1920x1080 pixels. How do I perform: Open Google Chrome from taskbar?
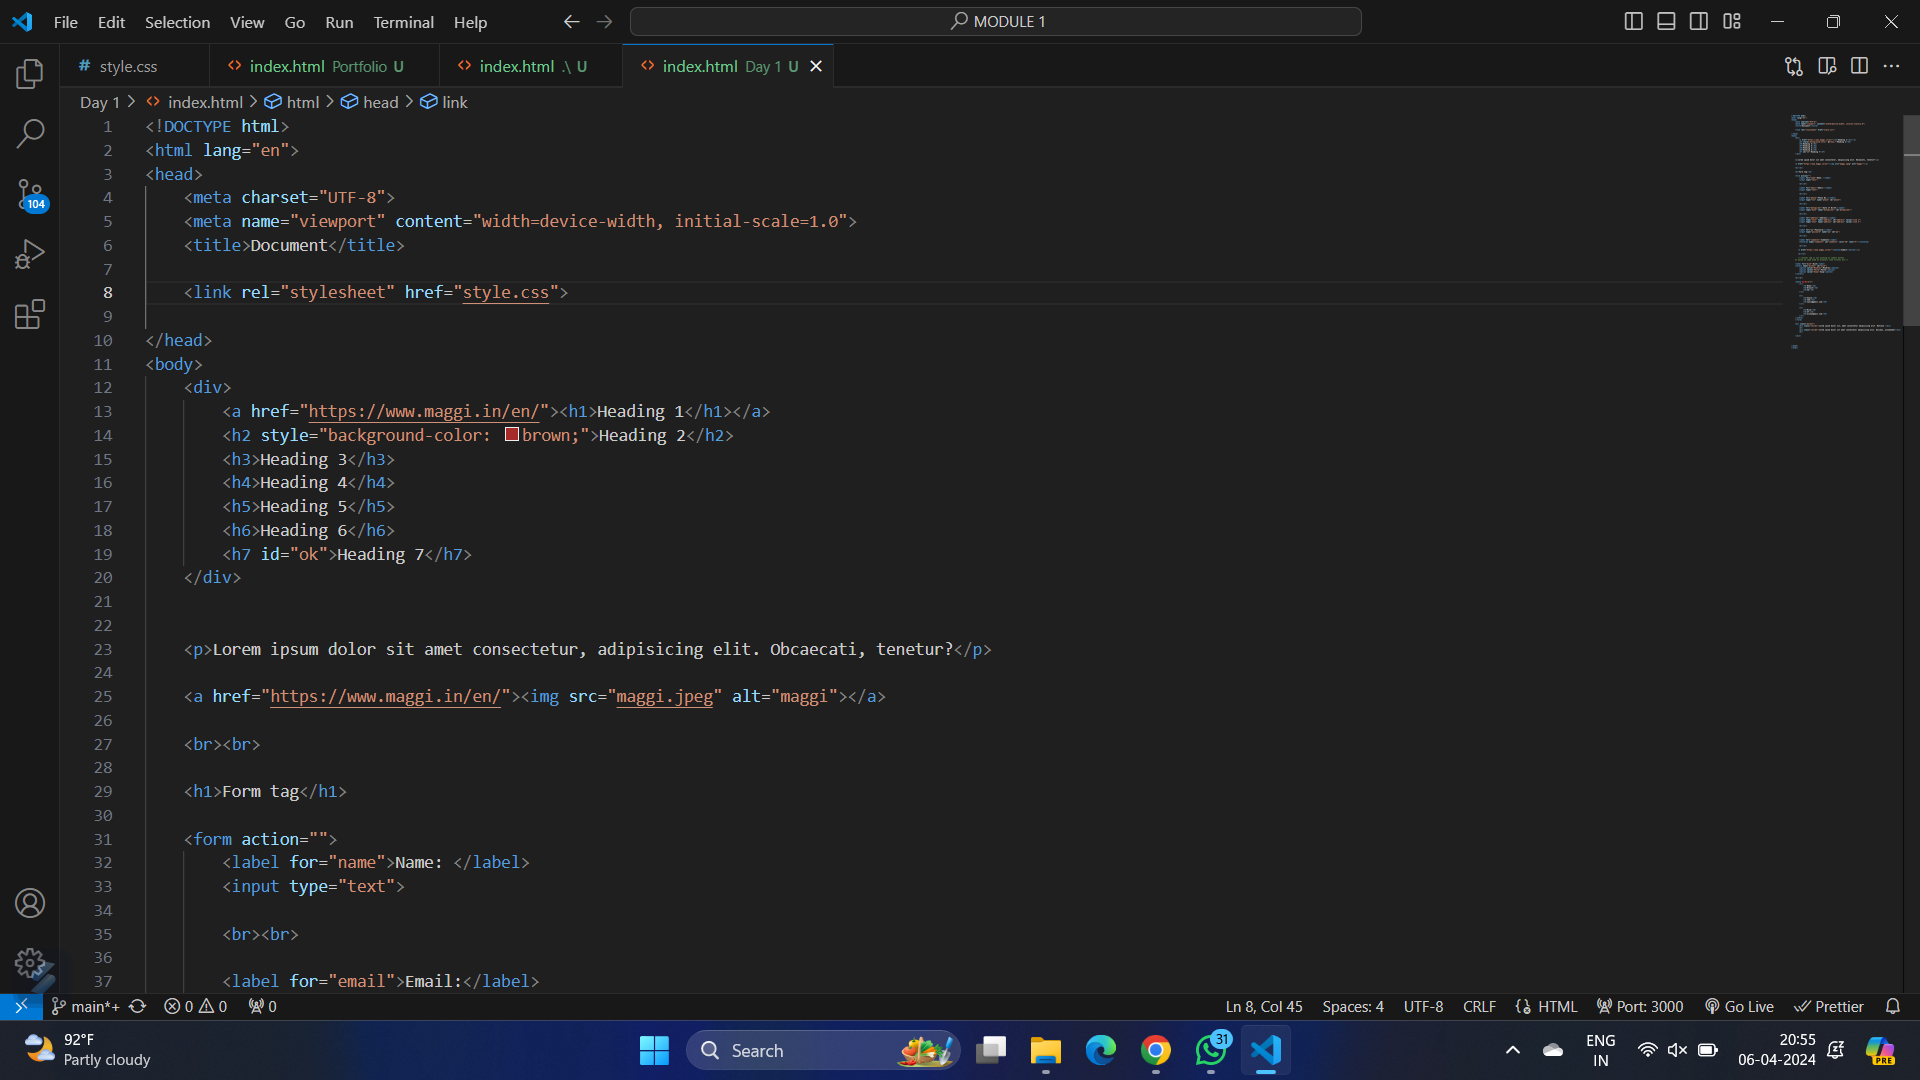[1156, 1050]
